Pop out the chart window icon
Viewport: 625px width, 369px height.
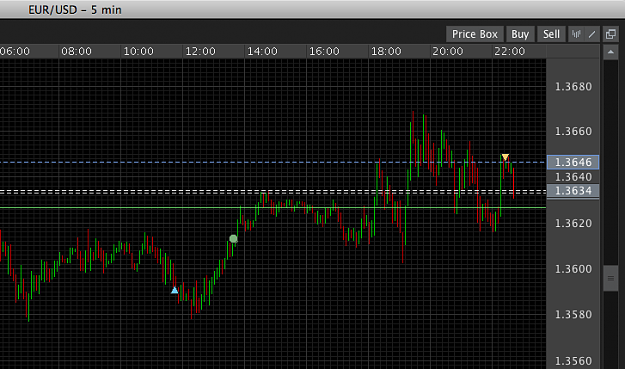[x=611, y=34]
